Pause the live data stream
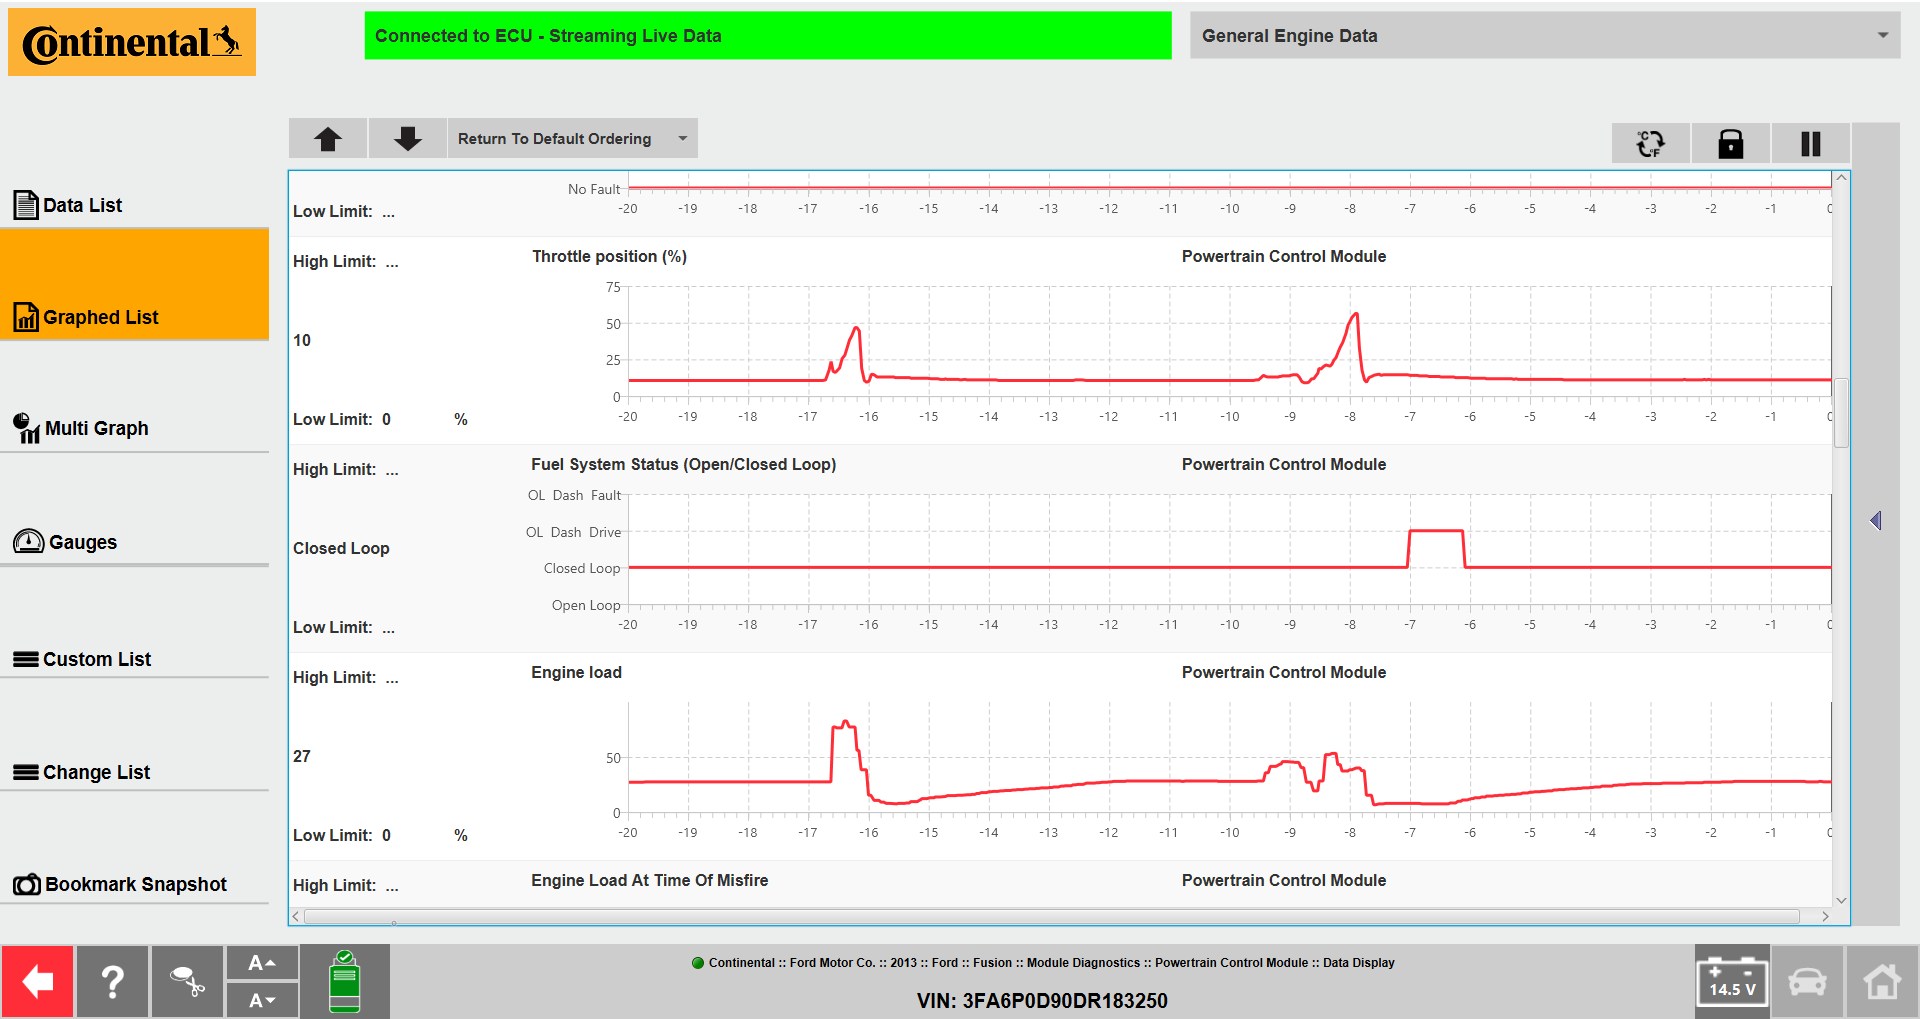The image size is (1920, 1019). tap(1810, 143)
